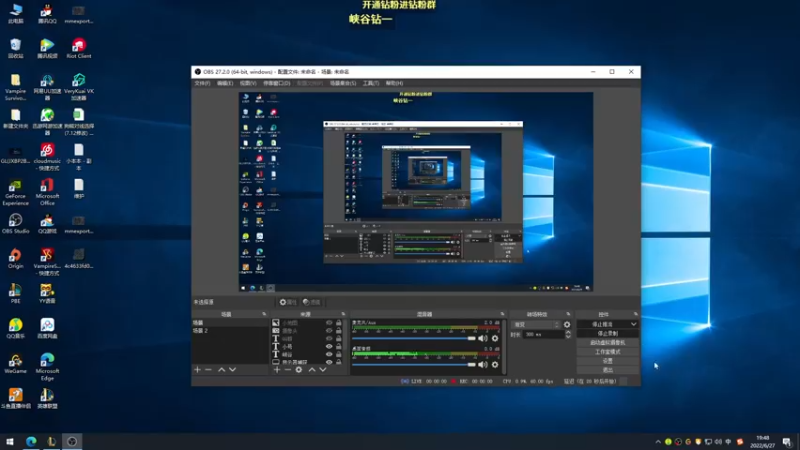Open 属性 for the selected source
Image resolution: width=800 pixels, height=450 pixels.
[x=288, y=302]
